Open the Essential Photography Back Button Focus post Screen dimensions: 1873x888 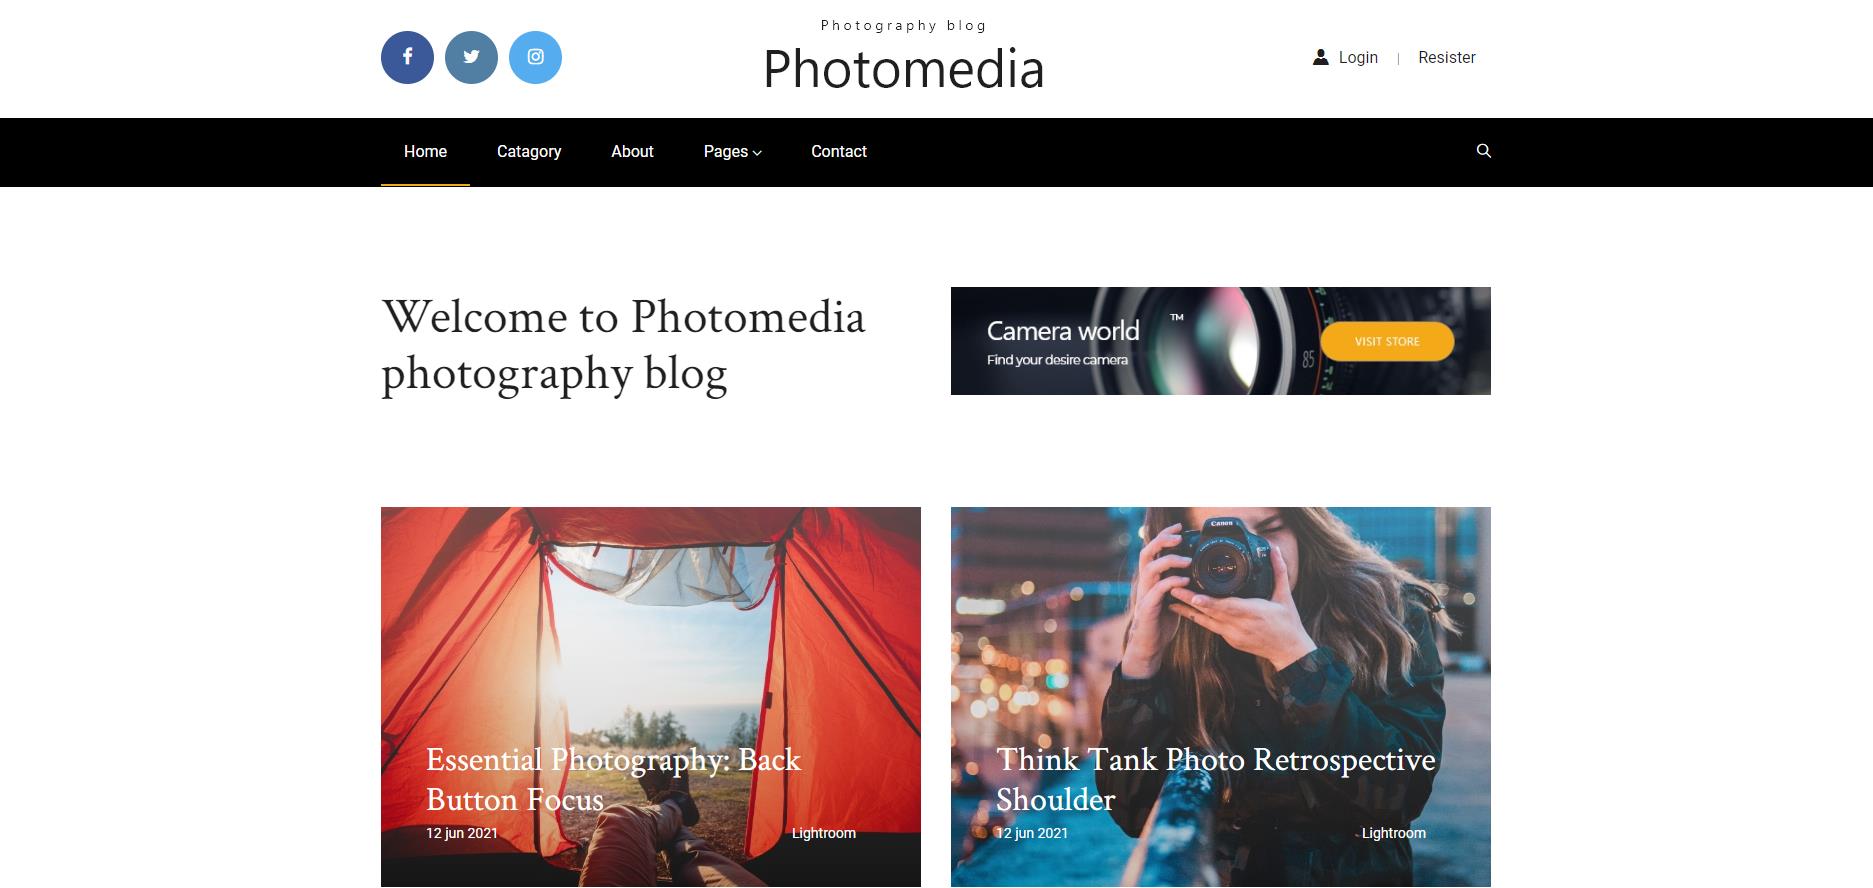[x=613, y=779]
